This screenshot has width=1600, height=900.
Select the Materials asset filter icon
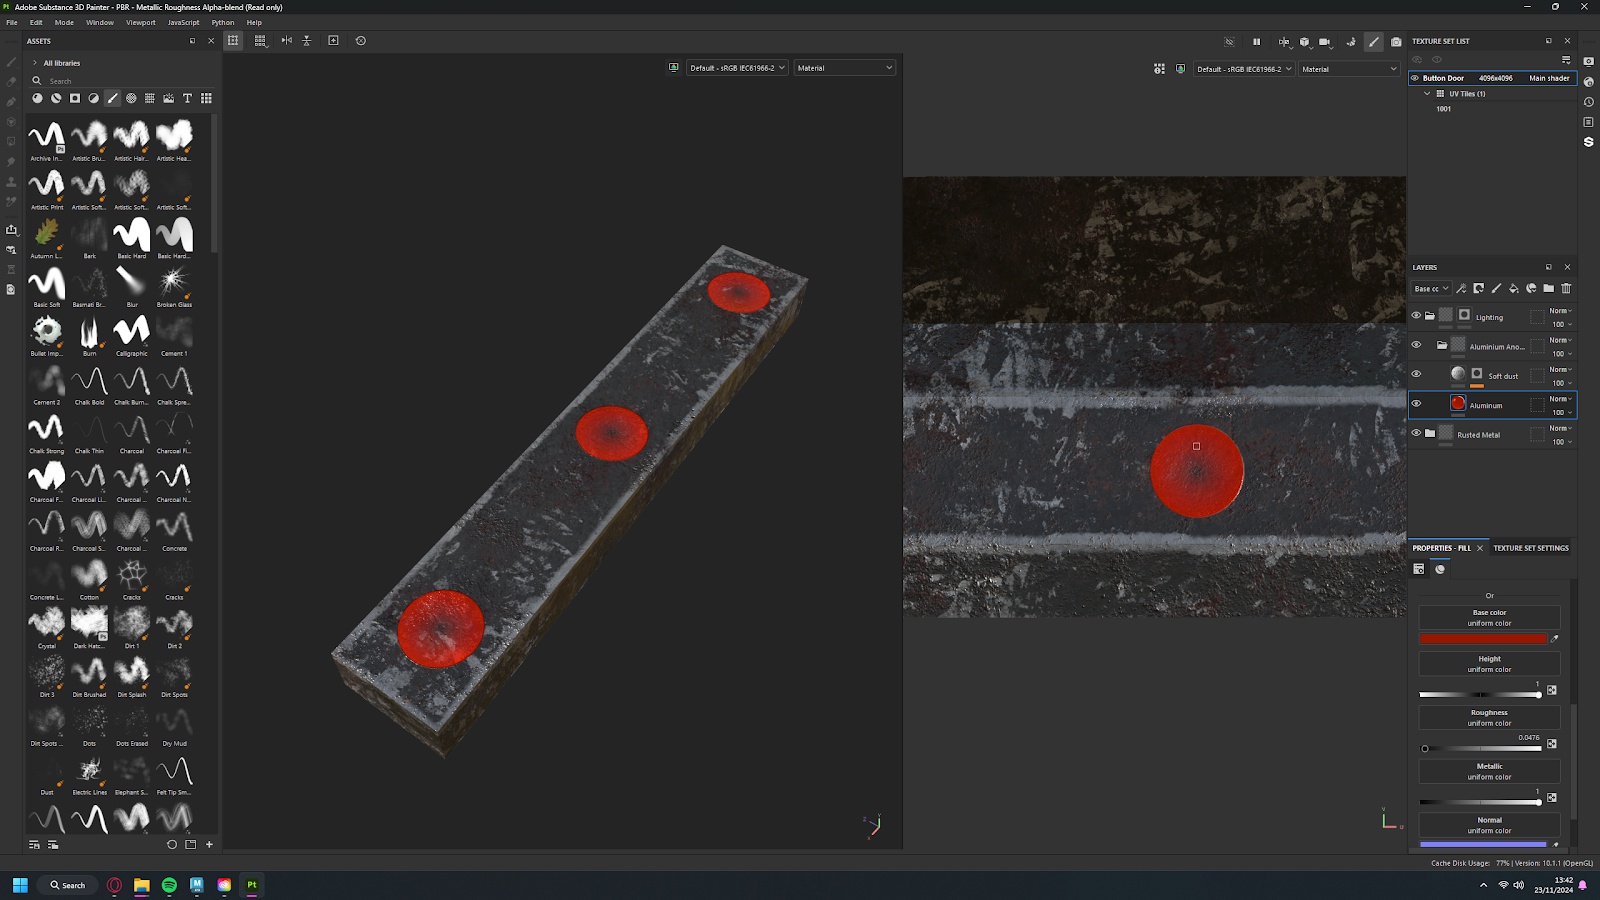37,98
